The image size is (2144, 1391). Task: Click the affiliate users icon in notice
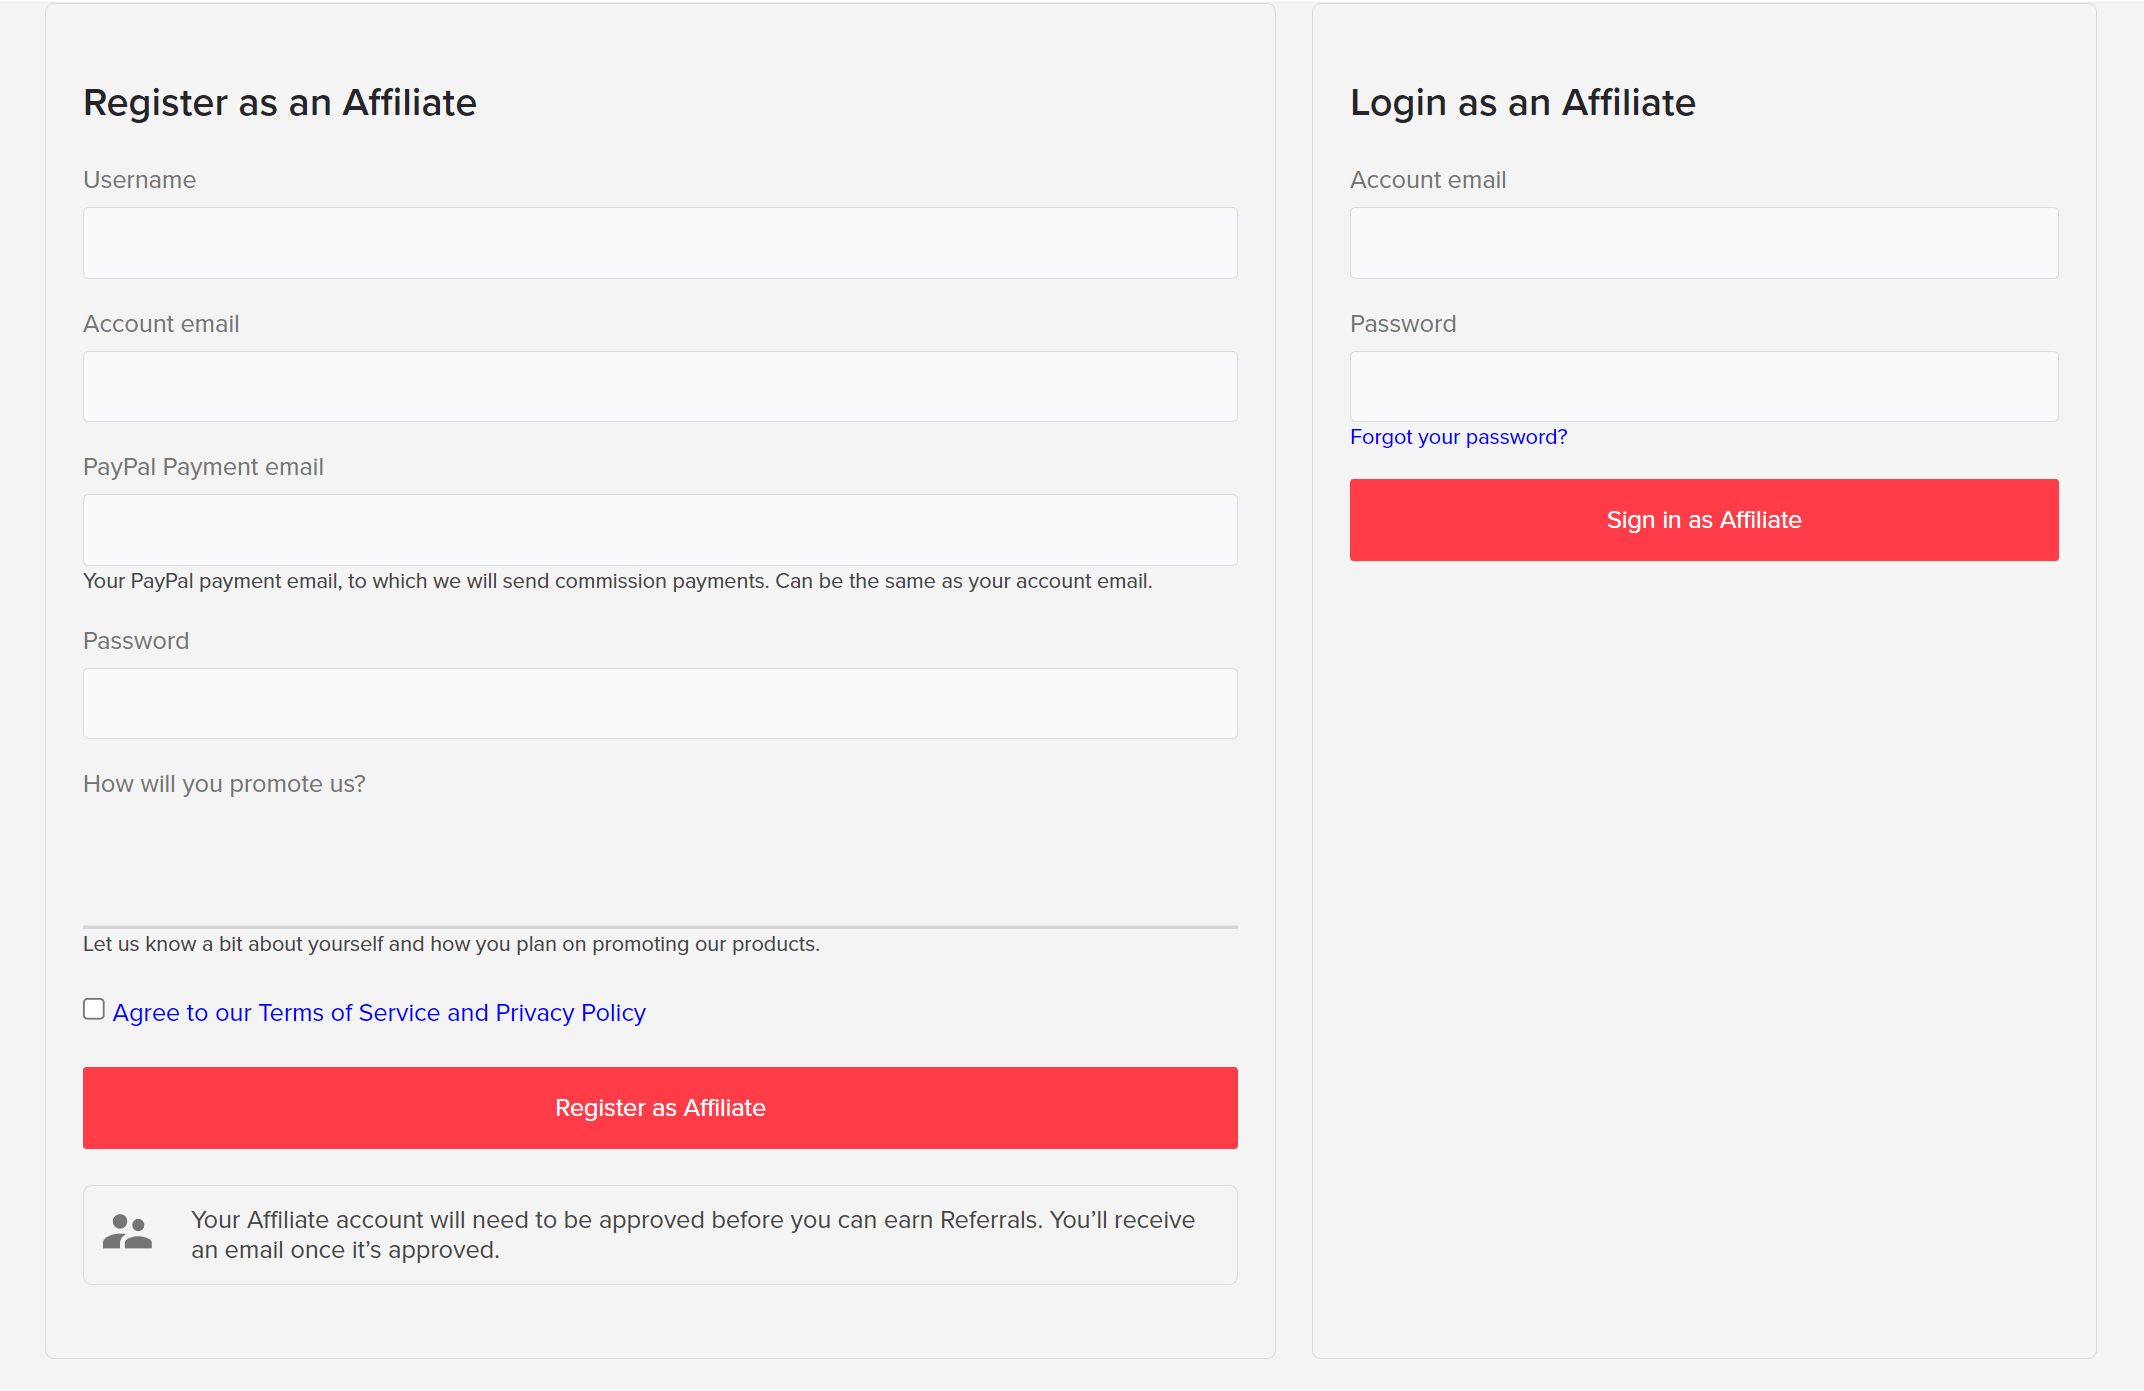coord(127,1232)
